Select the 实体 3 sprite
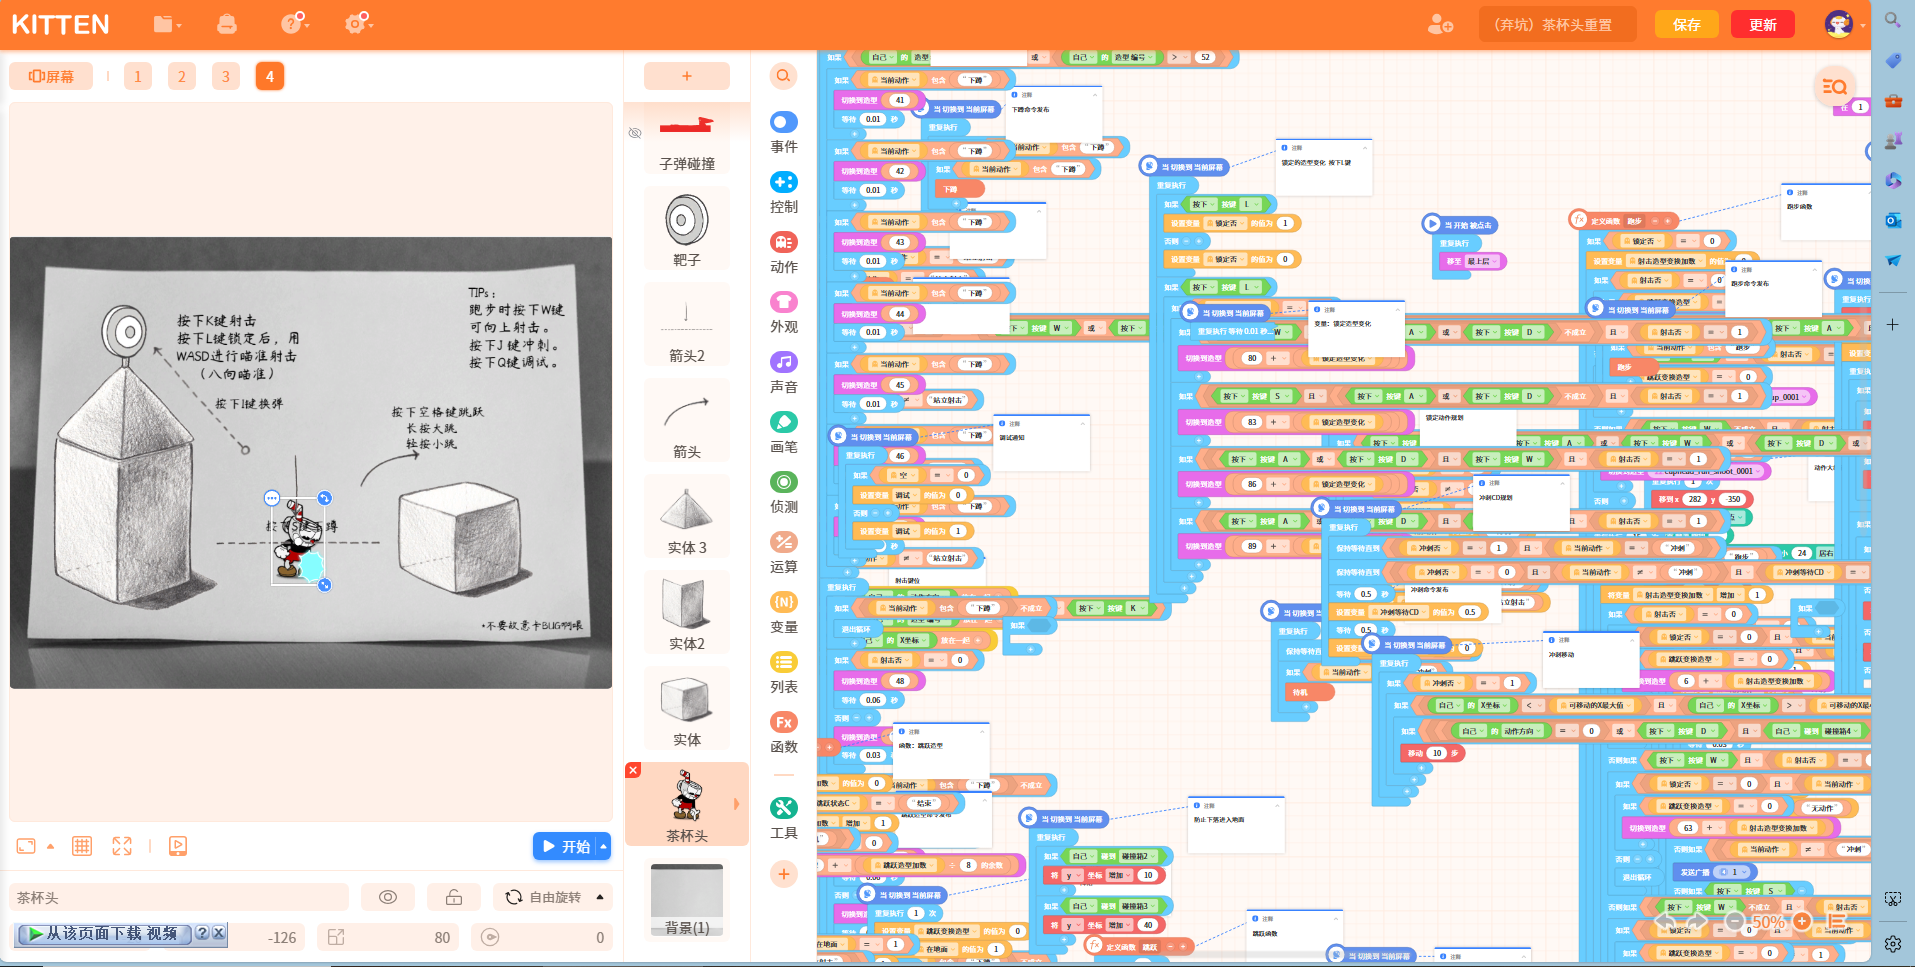The image size is (1915, 967). 687,518
